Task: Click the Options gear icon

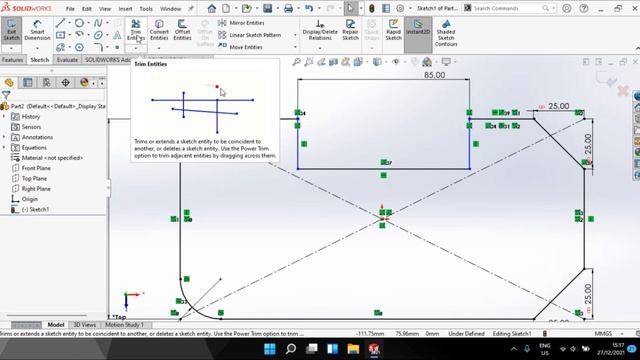Action: pos(400,8)
